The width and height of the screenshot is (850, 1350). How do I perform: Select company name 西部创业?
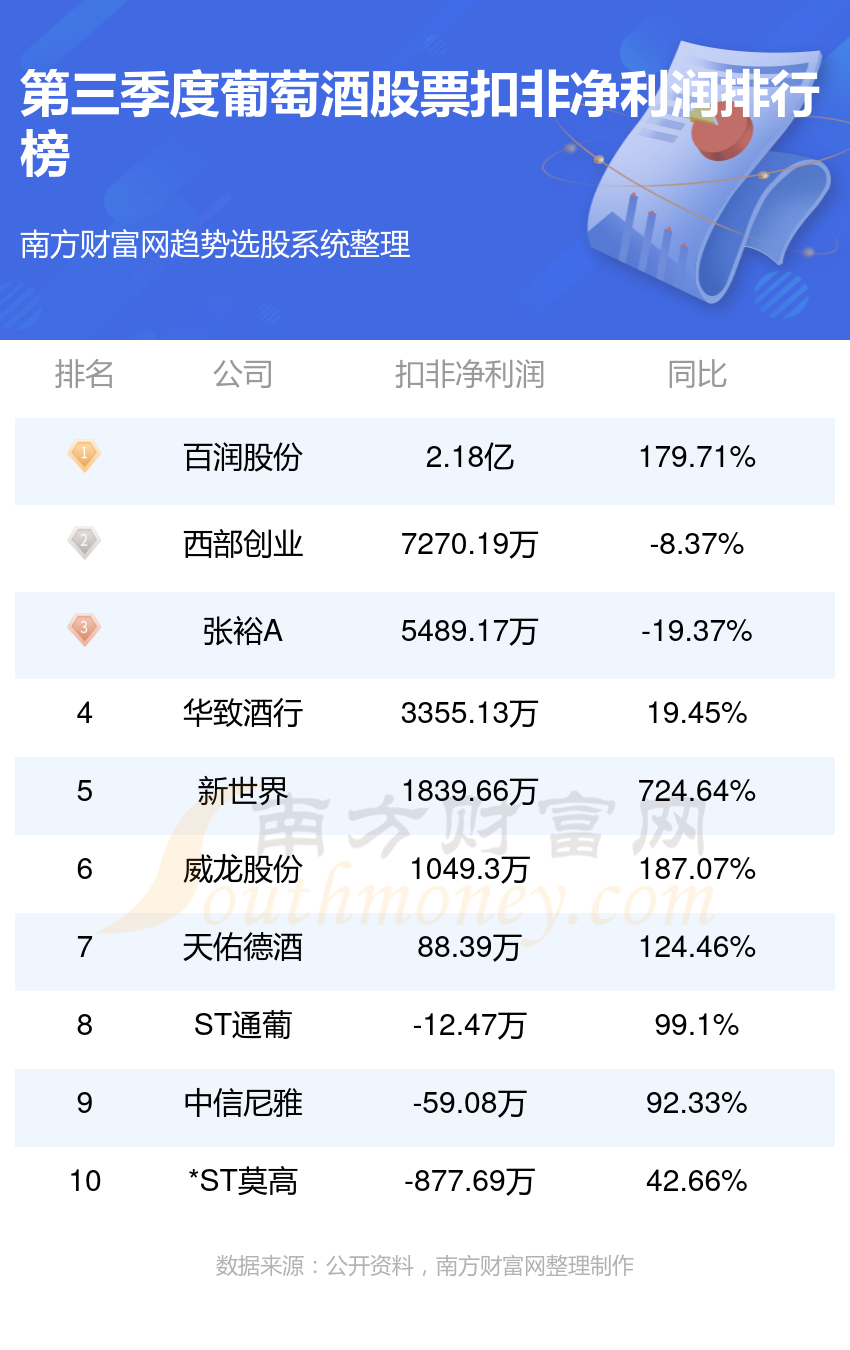(243, 544)
